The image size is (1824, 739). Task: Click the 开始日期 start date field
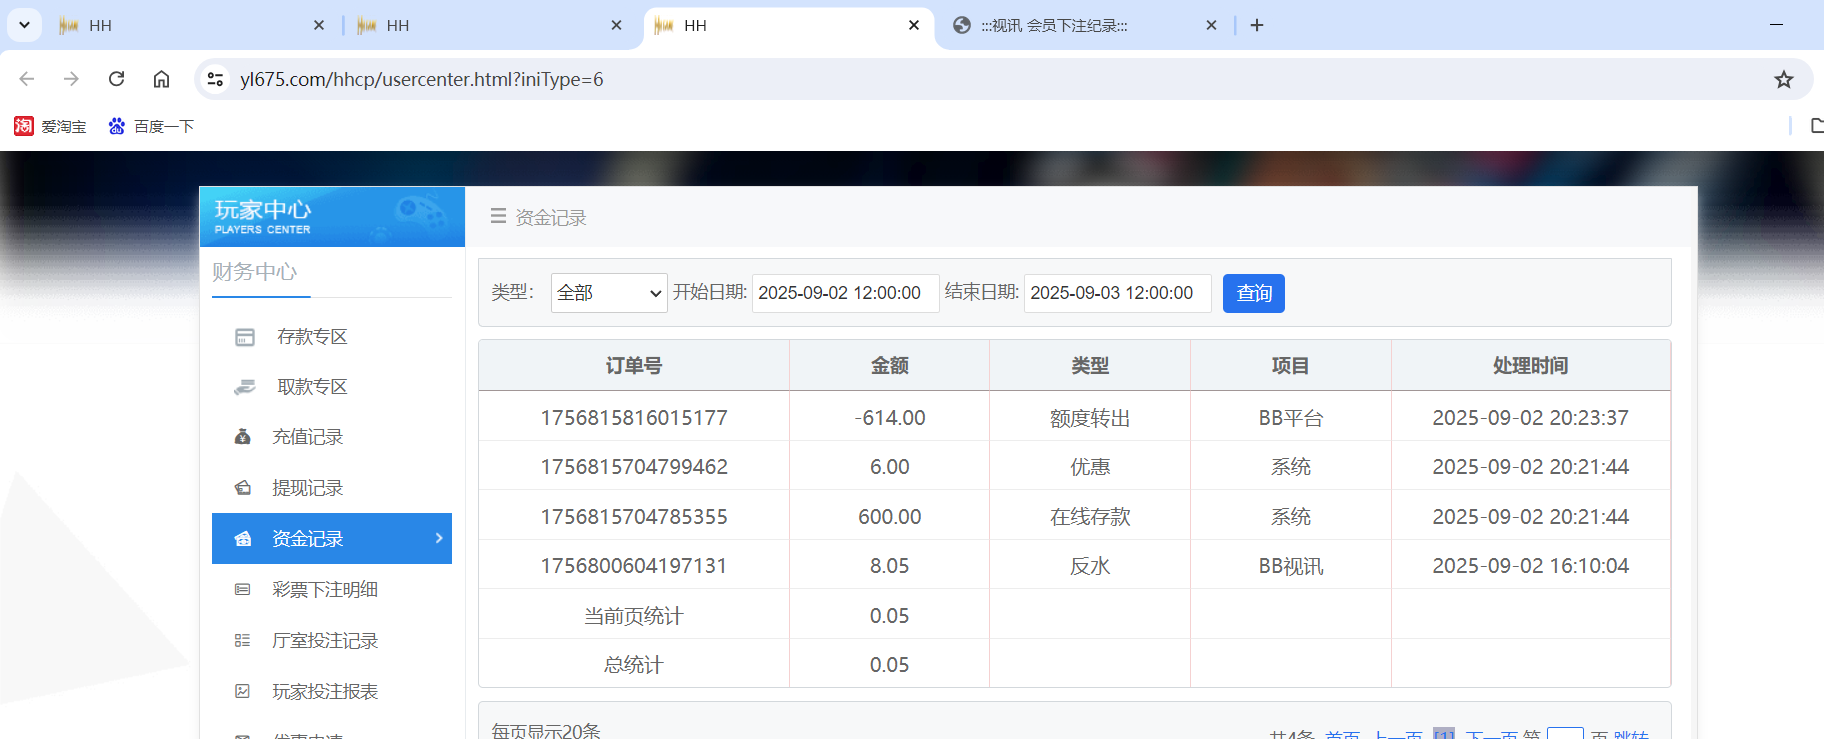[x=844, y=293]
